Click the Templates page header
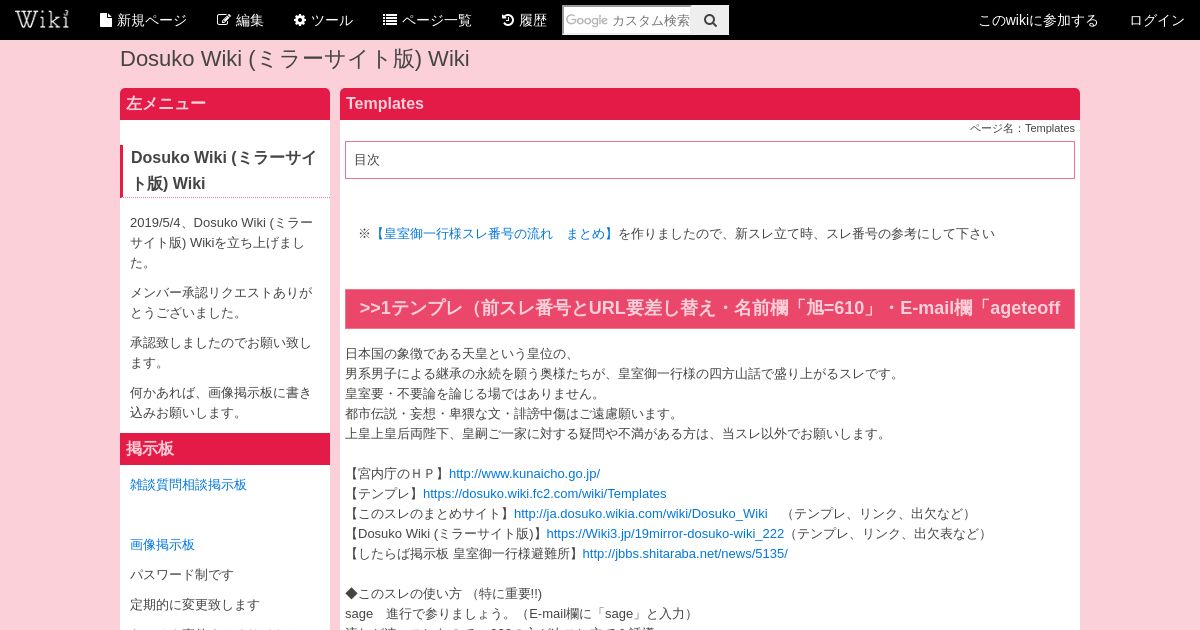Viewport: 1200px width, 630px height. coord(710,104)
